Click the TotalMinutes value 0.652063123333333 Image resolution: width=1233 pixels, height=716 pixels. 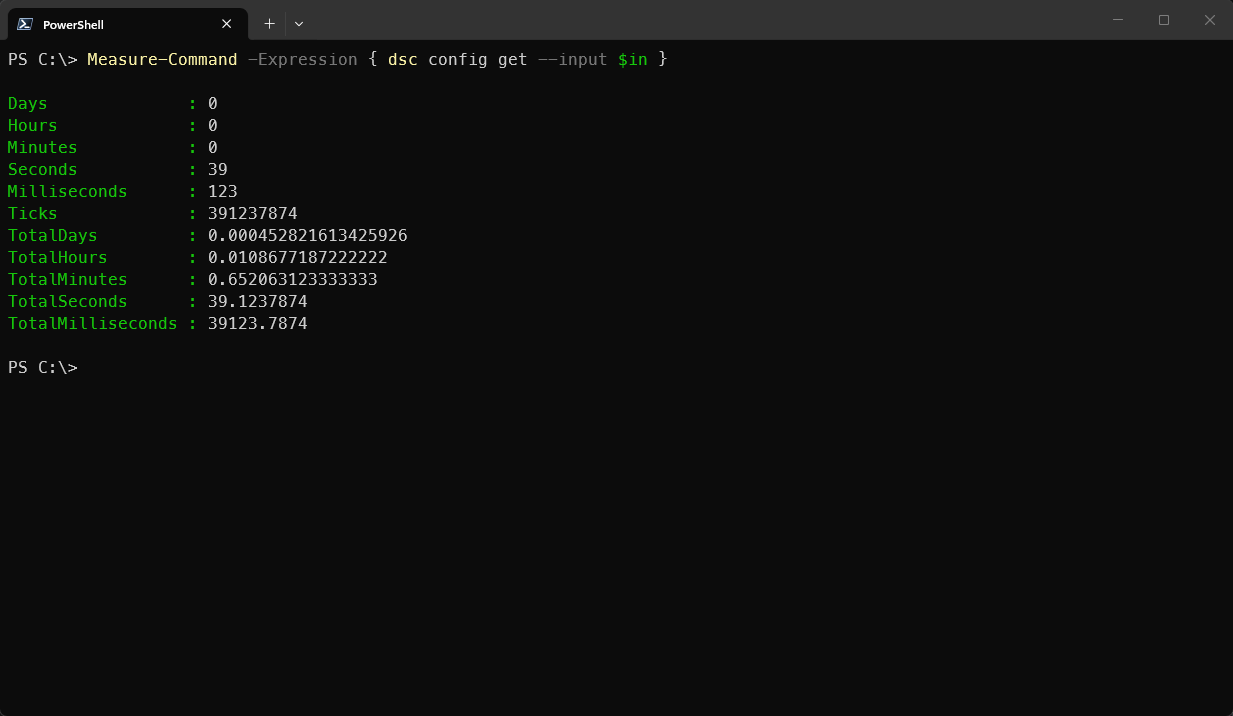[293, 280]
